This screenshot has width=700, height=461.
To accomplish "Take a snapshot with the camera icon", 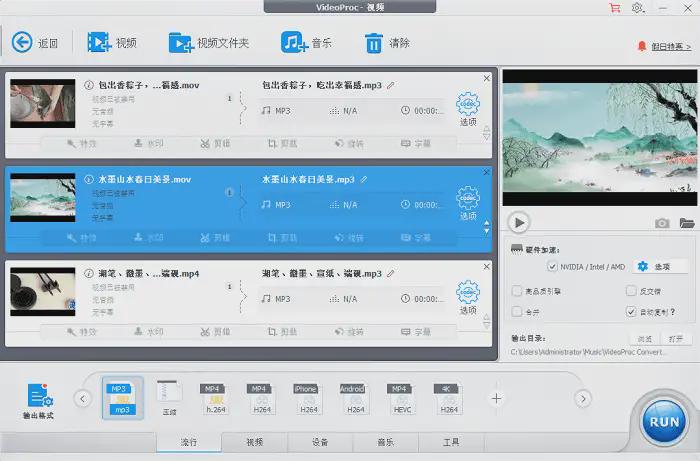I will pyautogui.click(x=662, y=222).
